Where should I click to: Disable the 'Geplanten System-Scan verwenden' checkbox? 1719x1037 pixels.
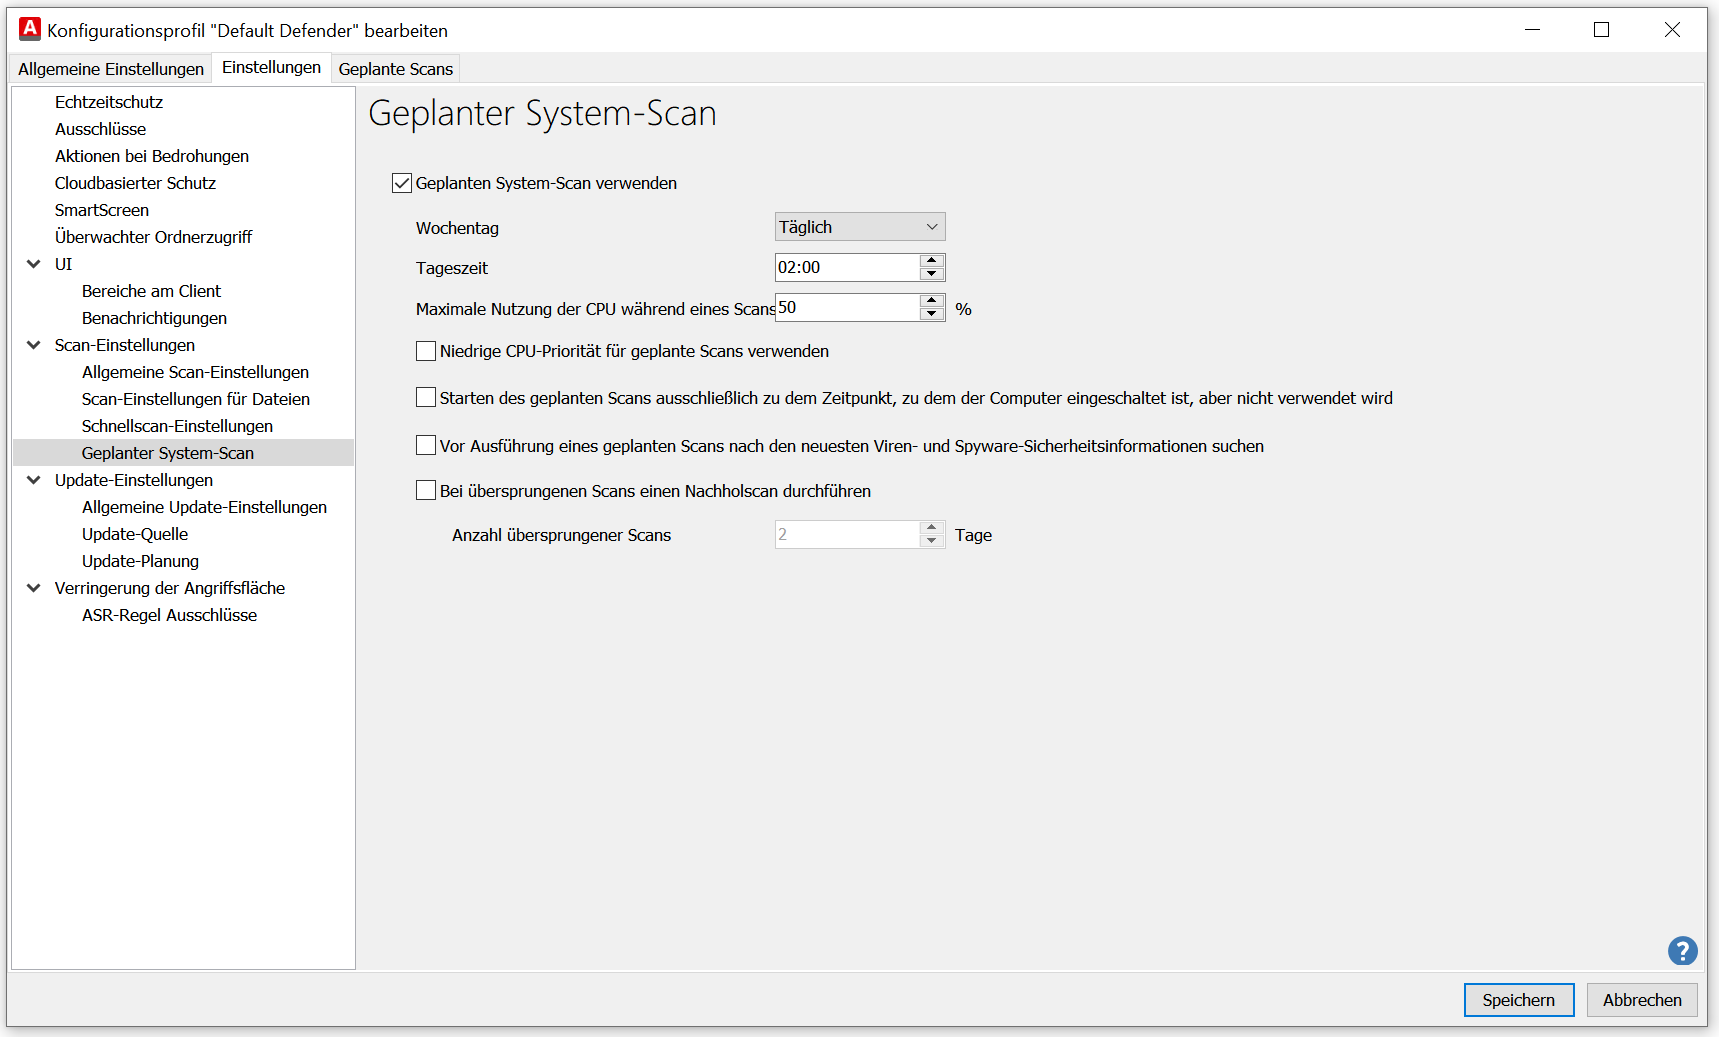click(401, 182)
